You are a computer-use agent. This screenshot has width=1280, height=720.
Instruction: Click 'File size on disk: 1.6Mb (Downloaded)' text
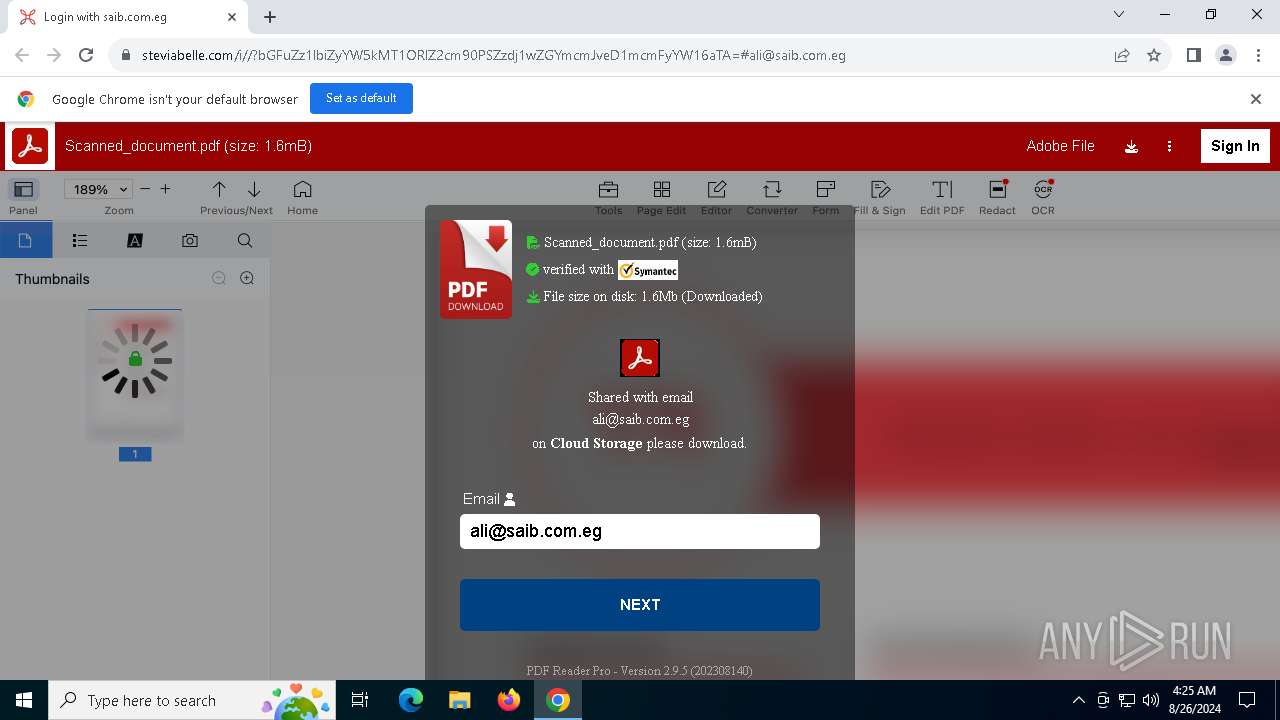click(x=653, y=297)
